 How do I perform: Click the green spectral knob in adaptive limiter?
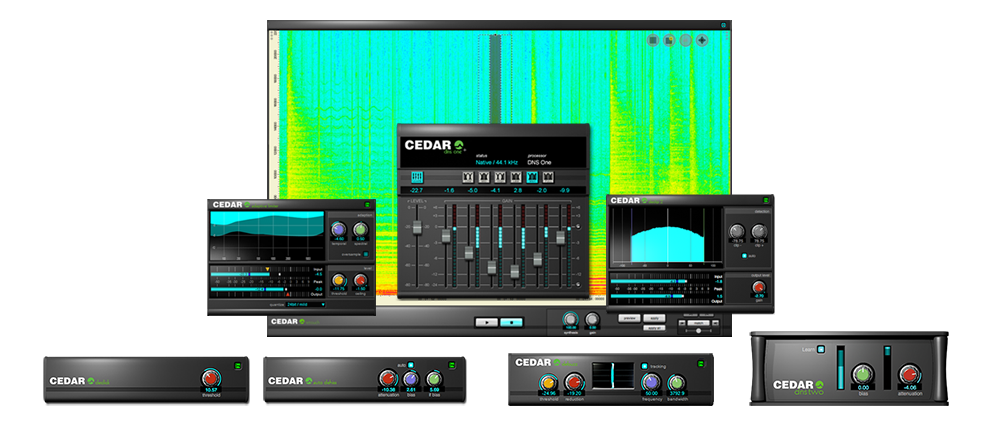point(360,230)
